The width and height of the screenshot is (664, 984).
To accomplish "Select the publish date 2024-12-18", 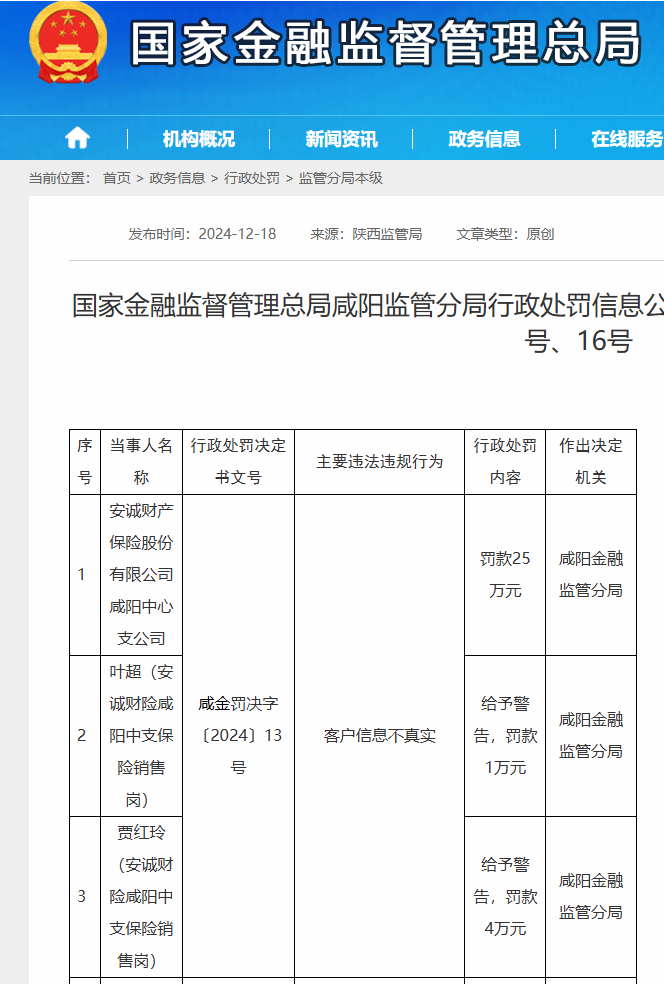I will (237, 234).
